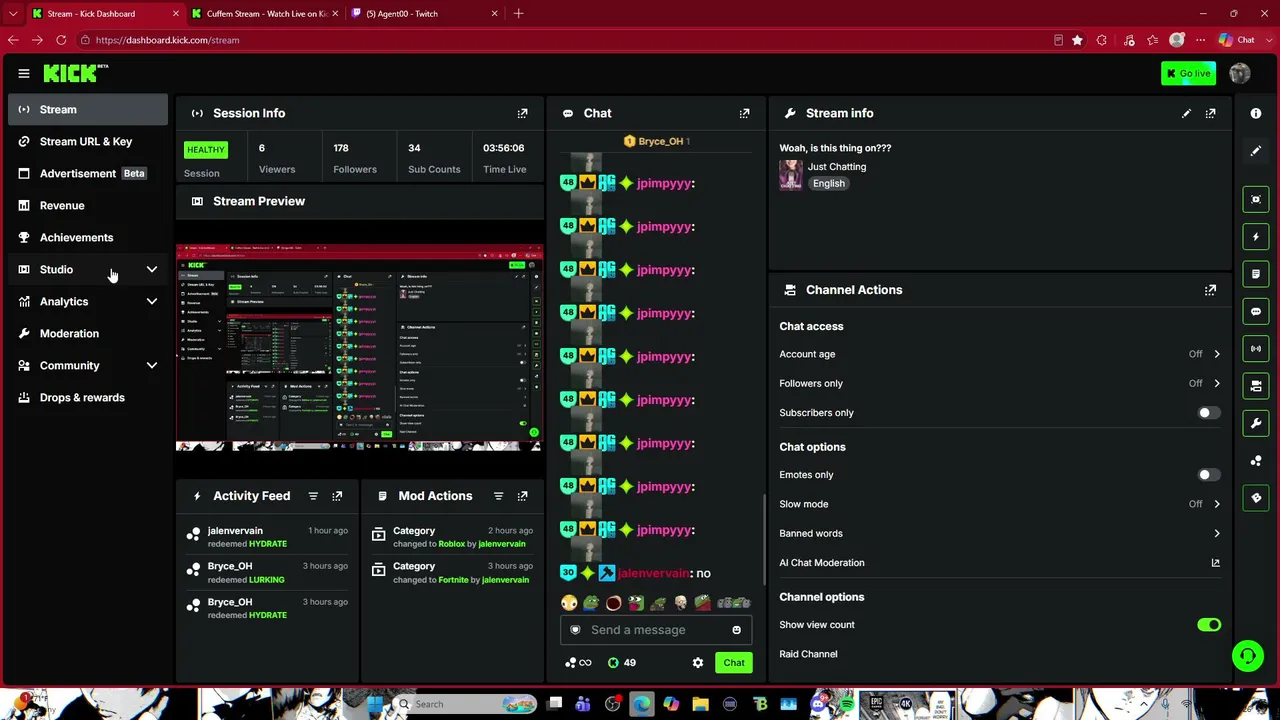Viewport: 1280px width, 720px height.
Task: Toggle the wrench stream info widget icon
Action: (1256, 423)
